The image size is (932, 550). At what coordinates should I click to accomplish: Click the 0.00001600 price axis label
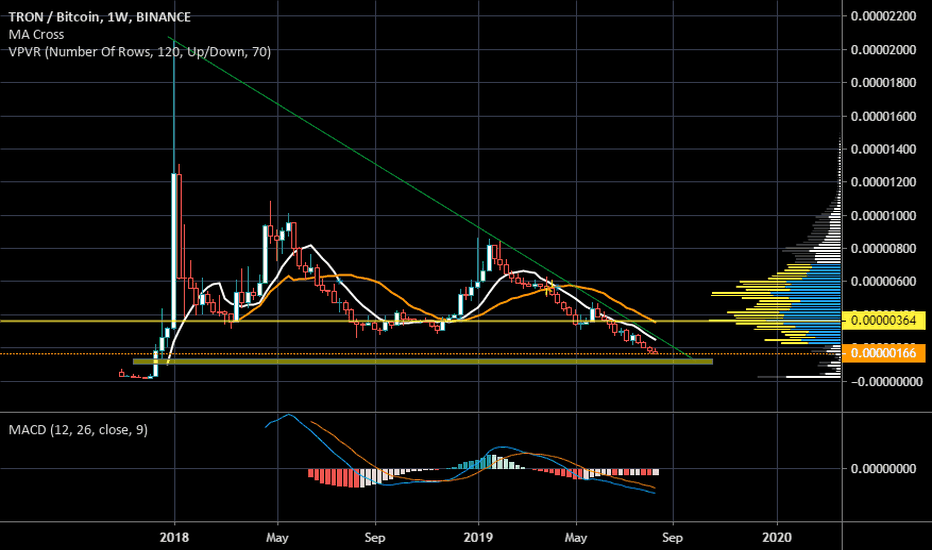point(883,116)
